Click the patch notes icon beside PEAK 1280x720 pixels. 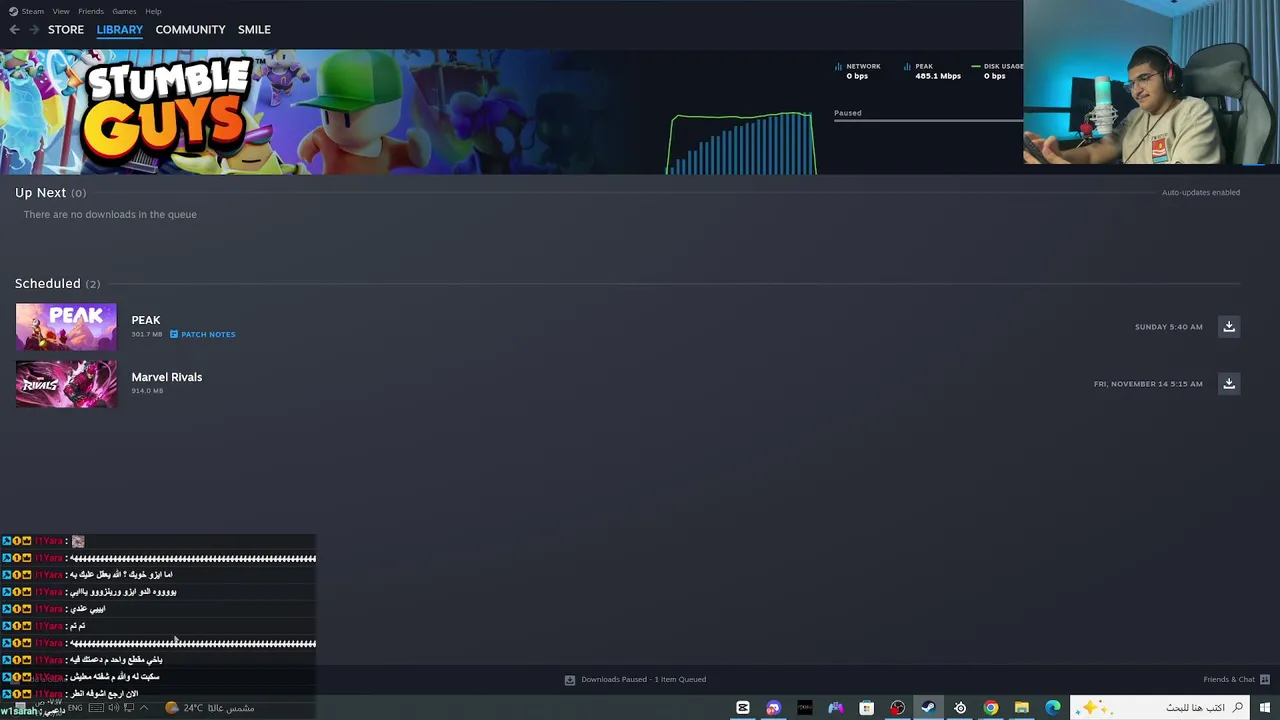pos(174,334)
